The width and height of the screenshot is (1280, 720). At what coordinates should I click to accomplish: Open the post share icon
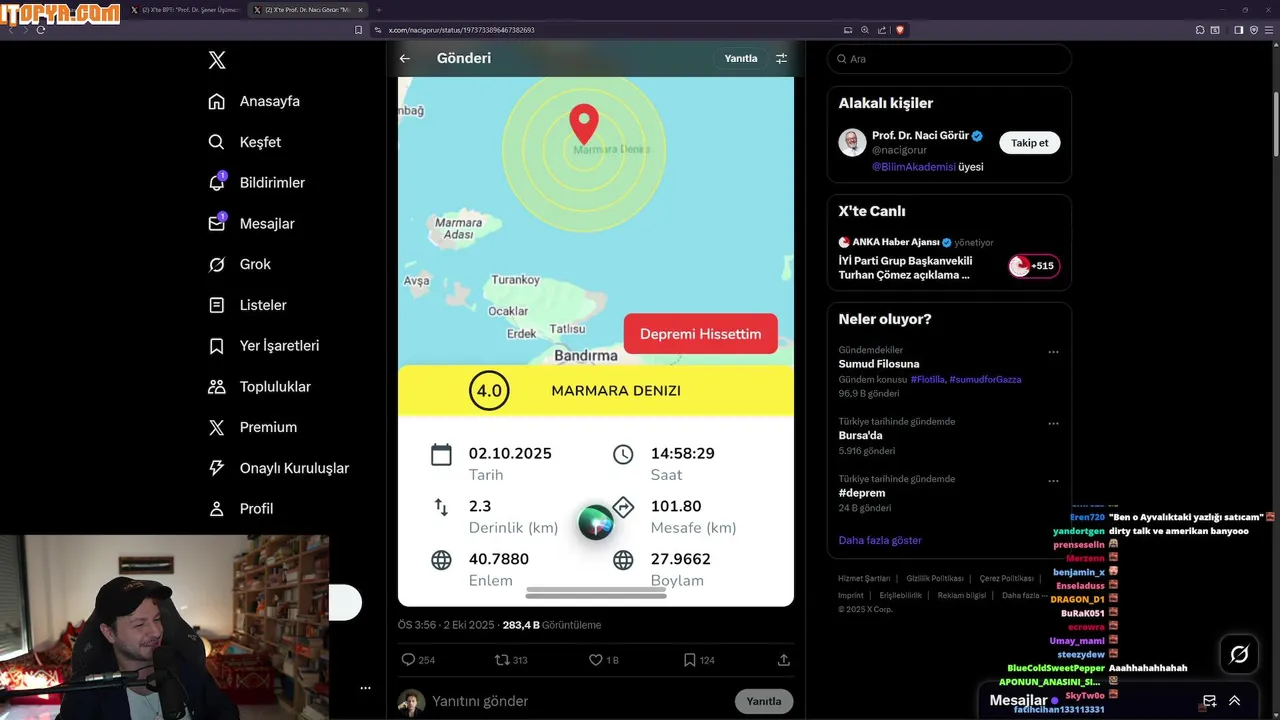tap(783, 660)
